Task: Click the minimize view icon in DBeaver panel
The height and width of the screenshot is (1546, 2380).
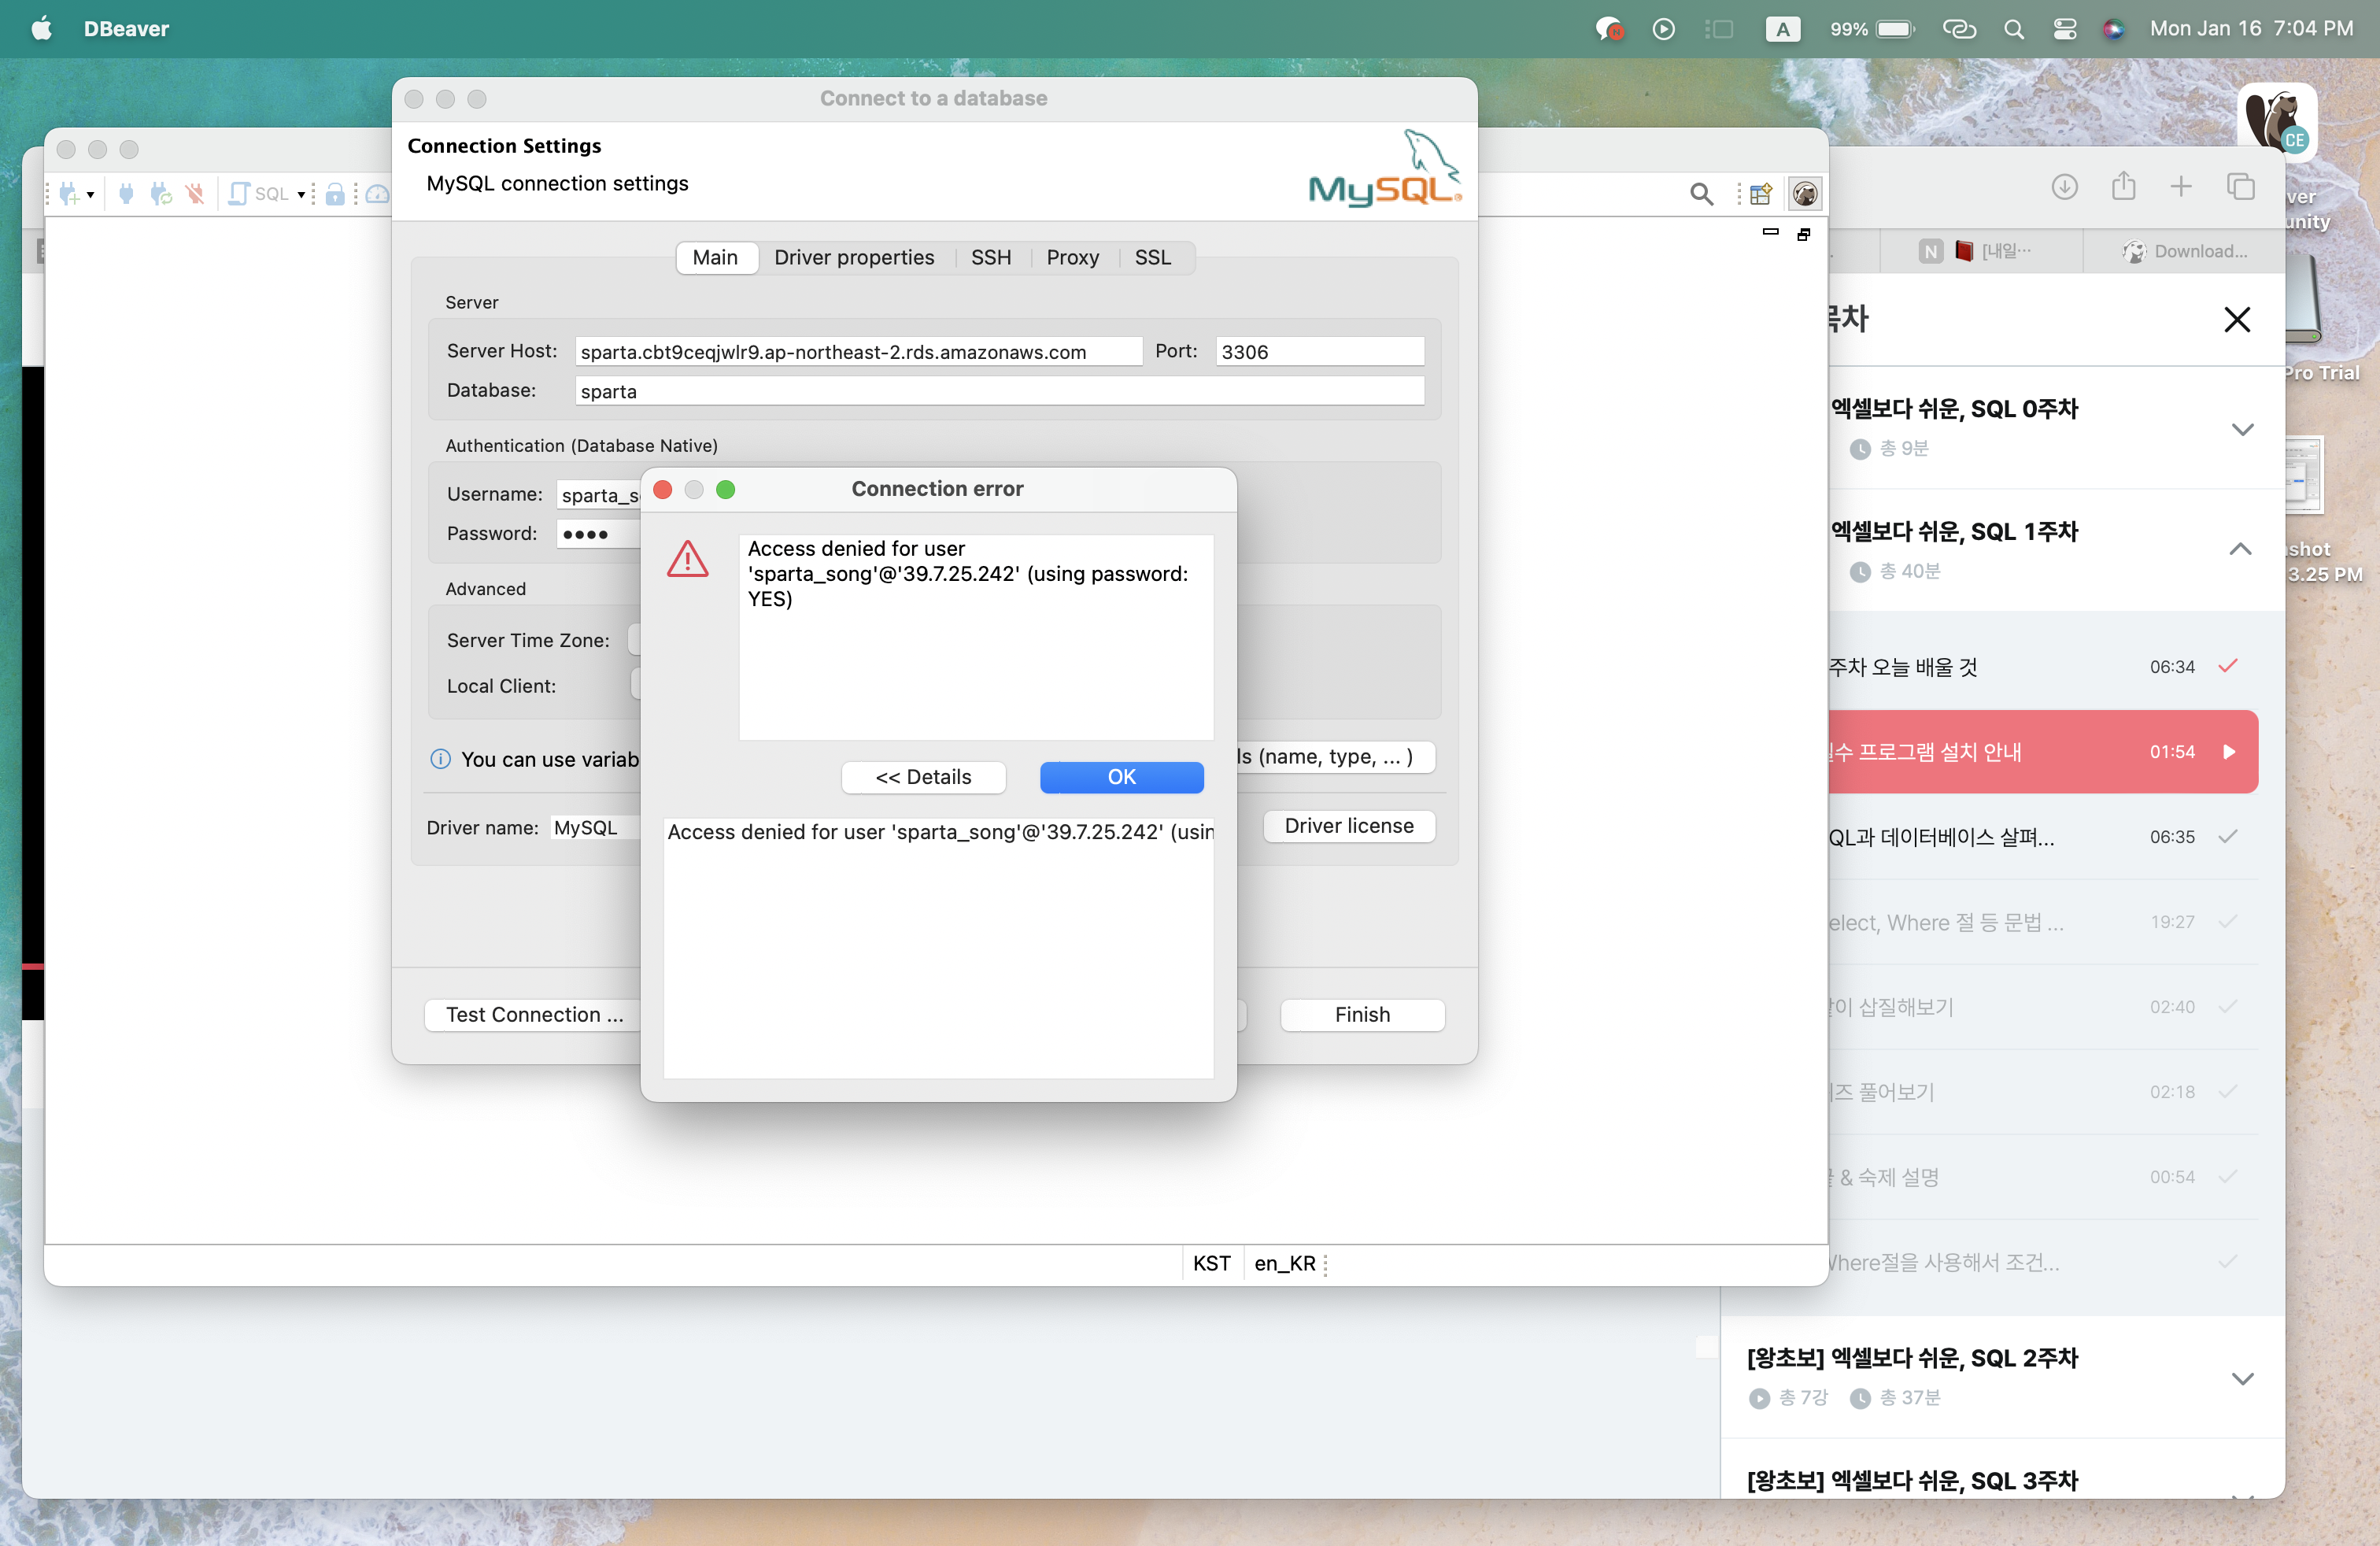Action: tap(1771, 232)
